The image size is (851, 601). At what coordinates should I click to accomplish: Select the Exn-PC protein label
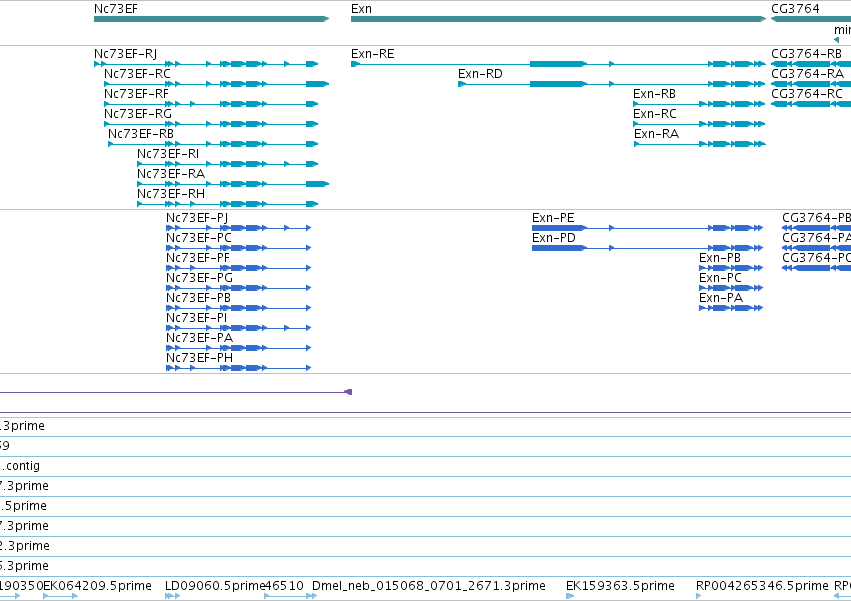coord(720,278)
